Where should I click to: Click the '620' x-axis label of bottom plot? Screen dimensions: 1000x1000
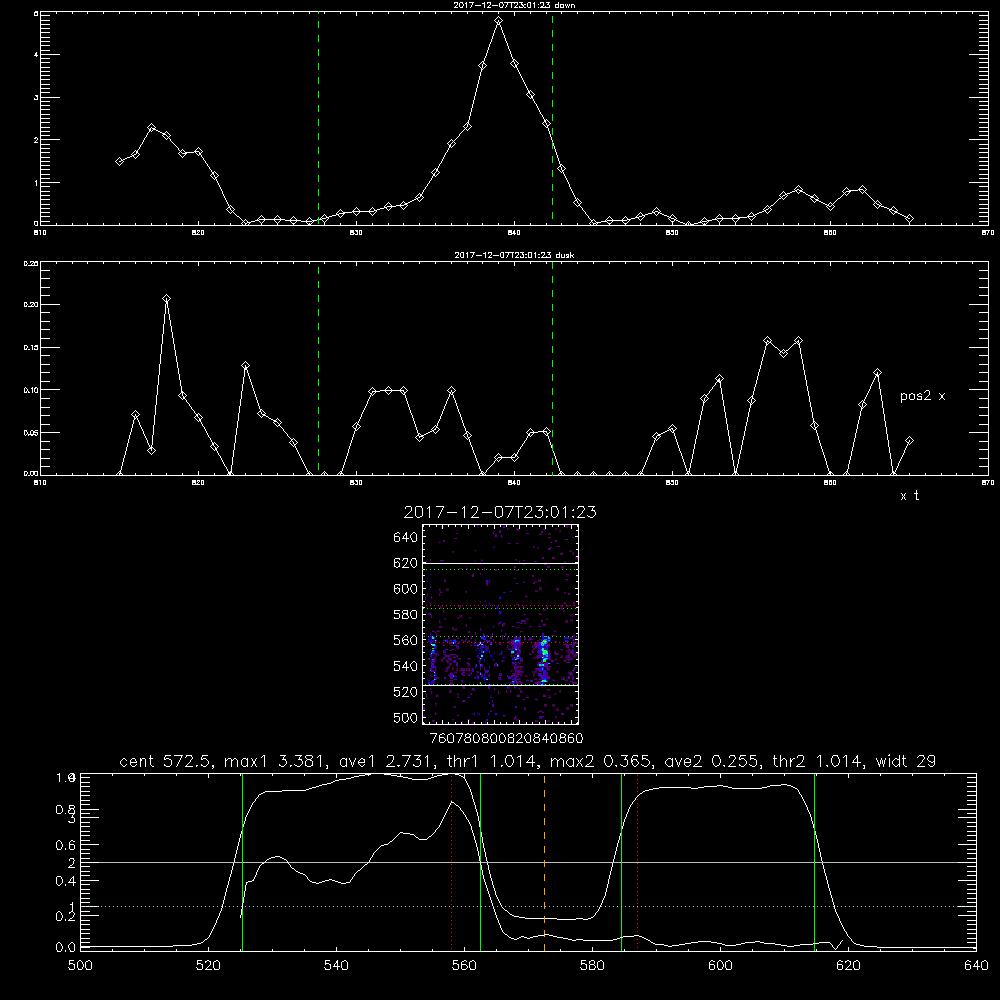coord(848,965)
